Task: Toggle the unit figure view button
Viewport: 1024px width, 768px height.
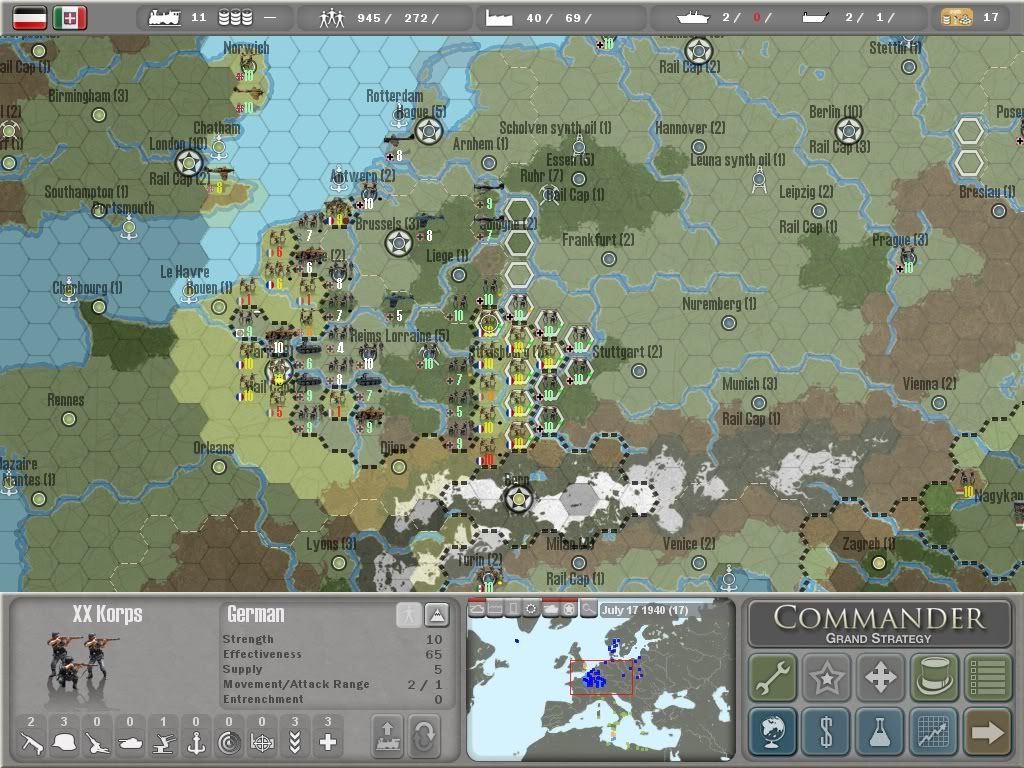Action: [409, 615]
